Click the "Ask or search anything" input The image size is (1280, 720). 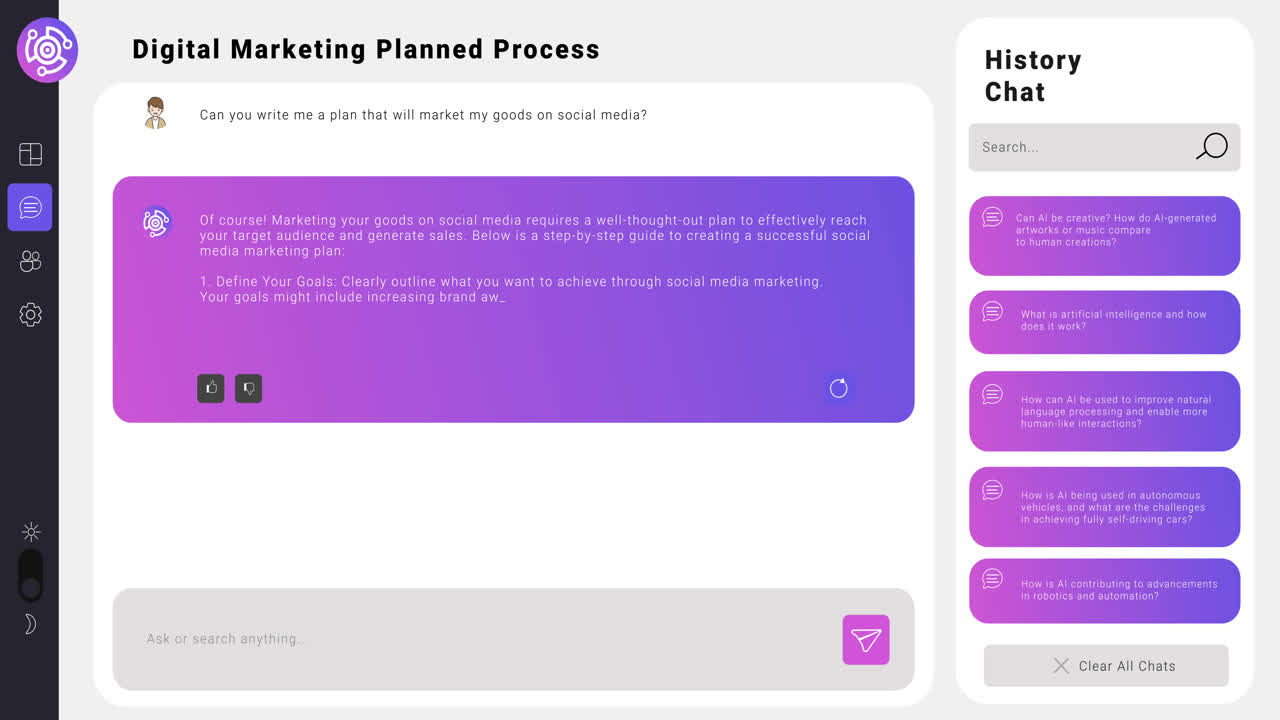coord(480,639)
